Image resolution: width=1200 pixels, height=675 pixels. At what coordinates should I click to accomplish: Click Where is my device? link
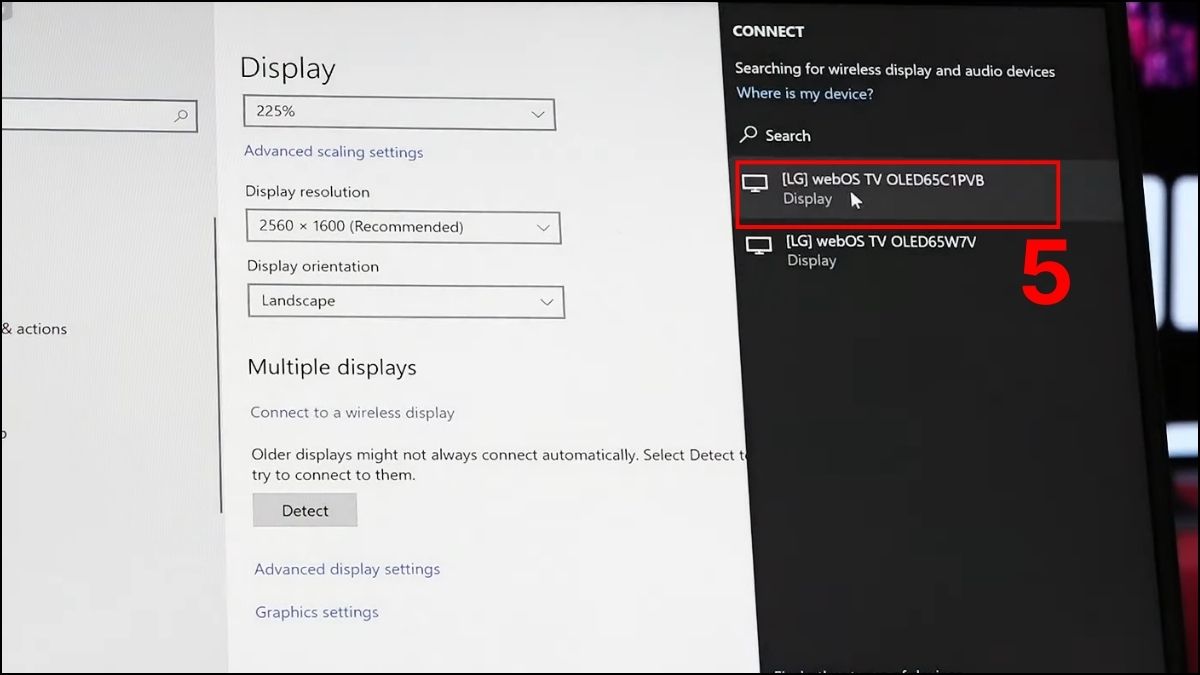(805, 93)
